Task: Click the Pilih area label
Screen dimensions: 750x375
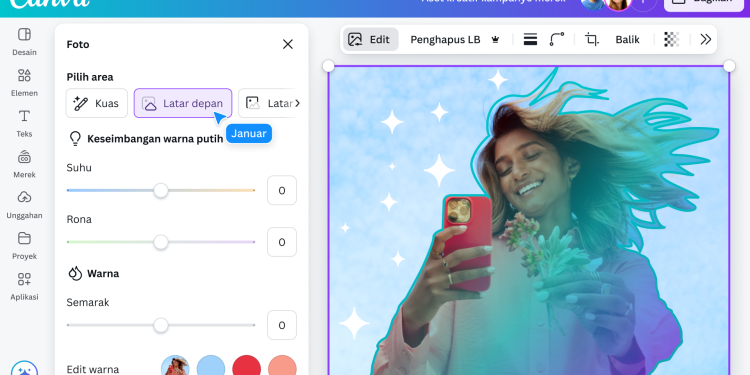Action: point(90,77)
